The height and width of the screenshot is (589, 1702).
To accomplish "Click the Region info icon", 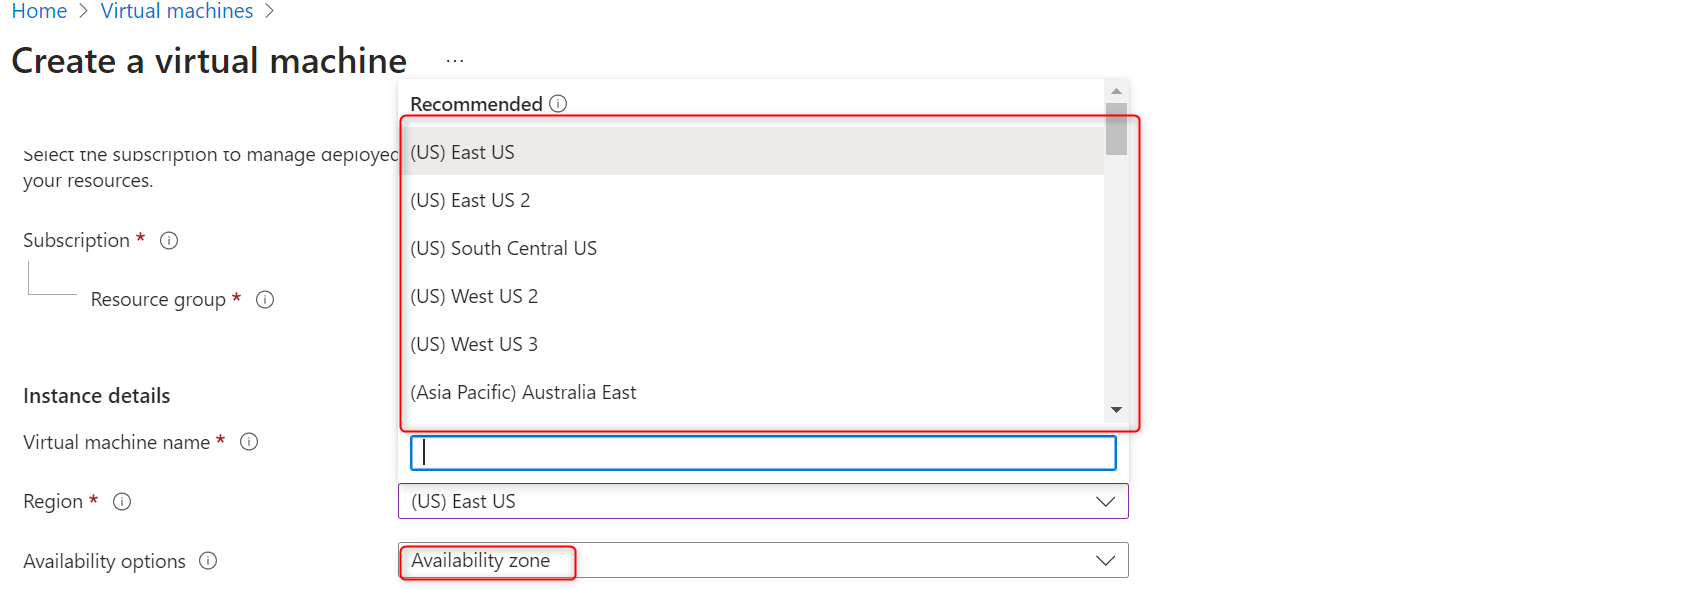I will 122,502.
